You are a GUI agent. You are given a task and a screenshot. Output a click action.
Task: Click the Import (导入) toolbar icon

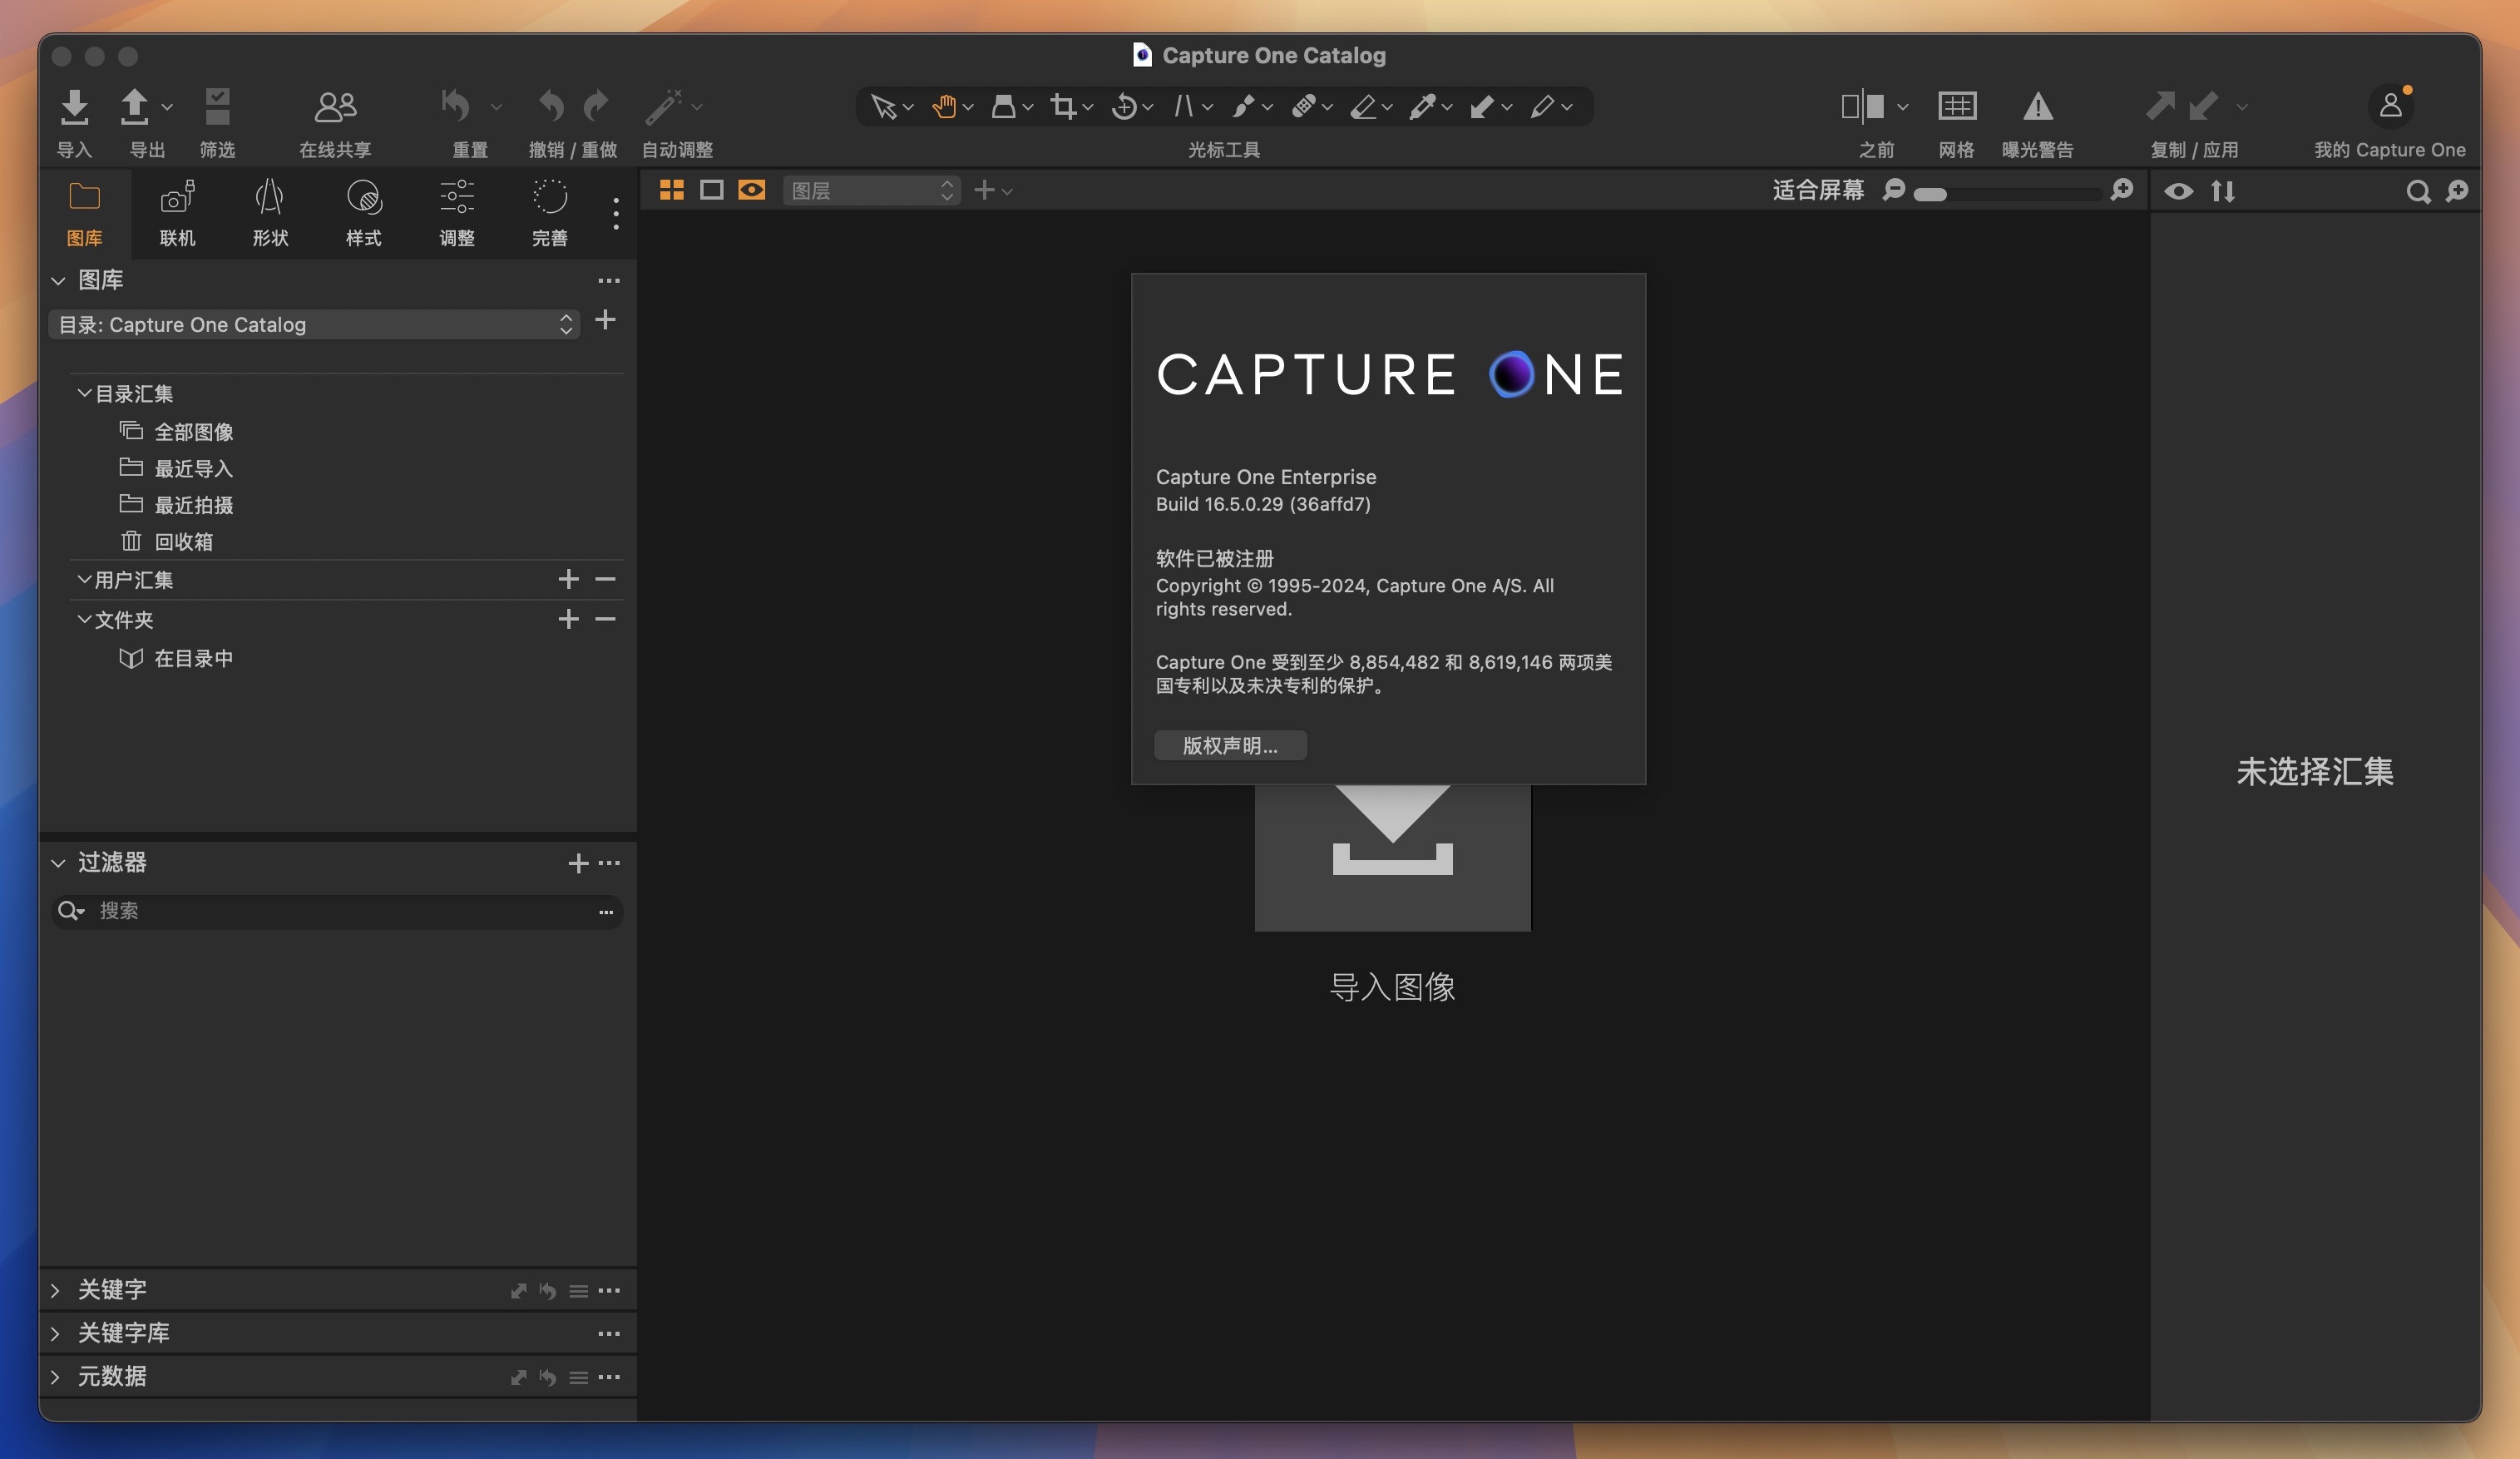coord(74,107)
